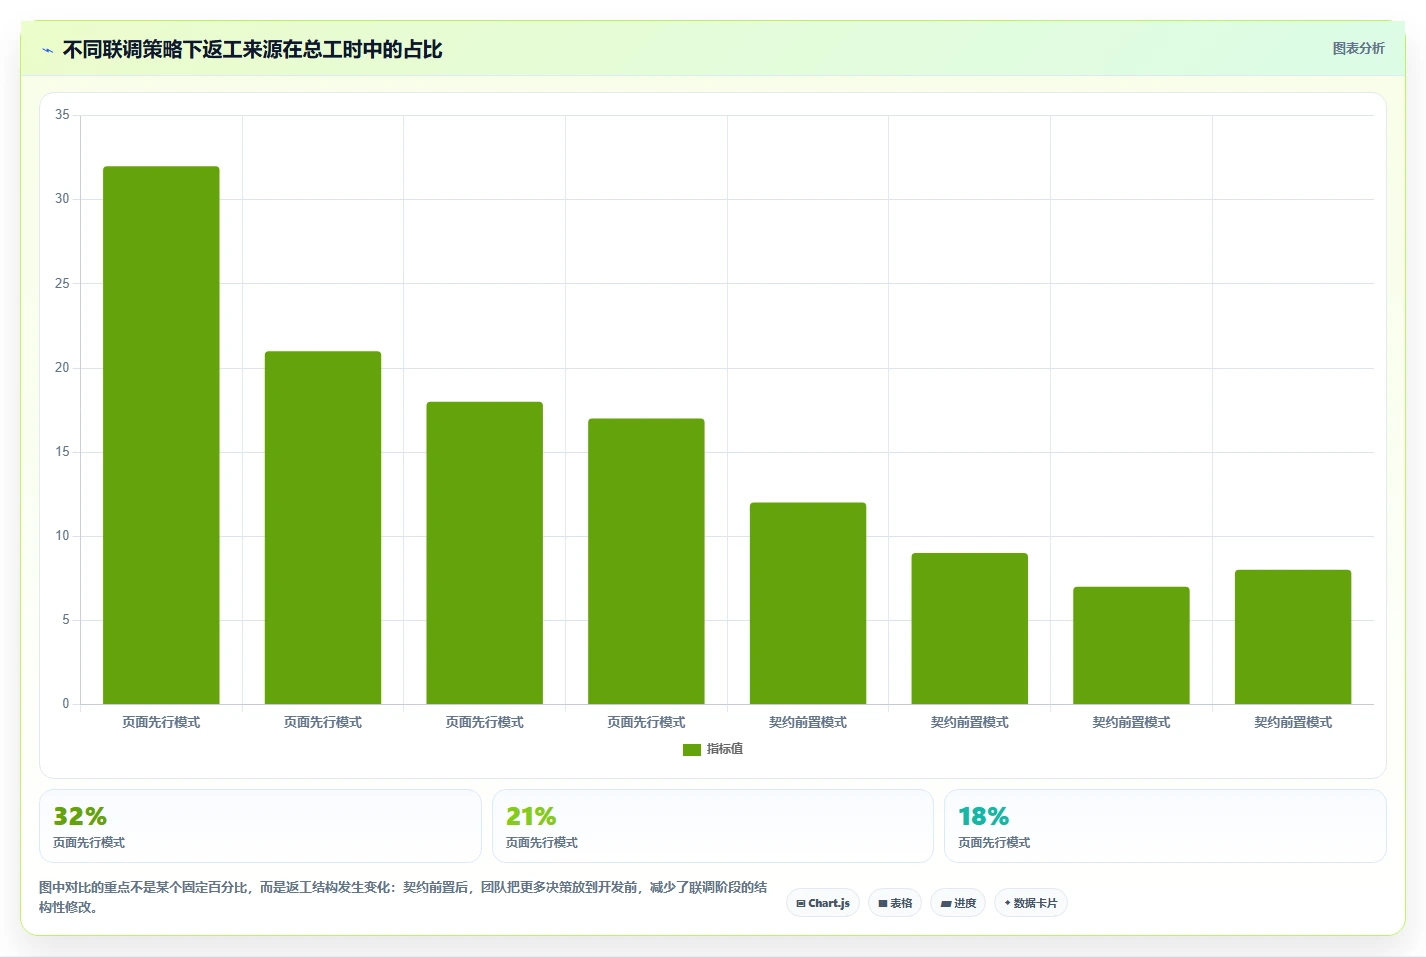The height and width of the screenshot is (957, 1426).
Task: Select the bar reaching 21
Action: (x=323, y=528)
